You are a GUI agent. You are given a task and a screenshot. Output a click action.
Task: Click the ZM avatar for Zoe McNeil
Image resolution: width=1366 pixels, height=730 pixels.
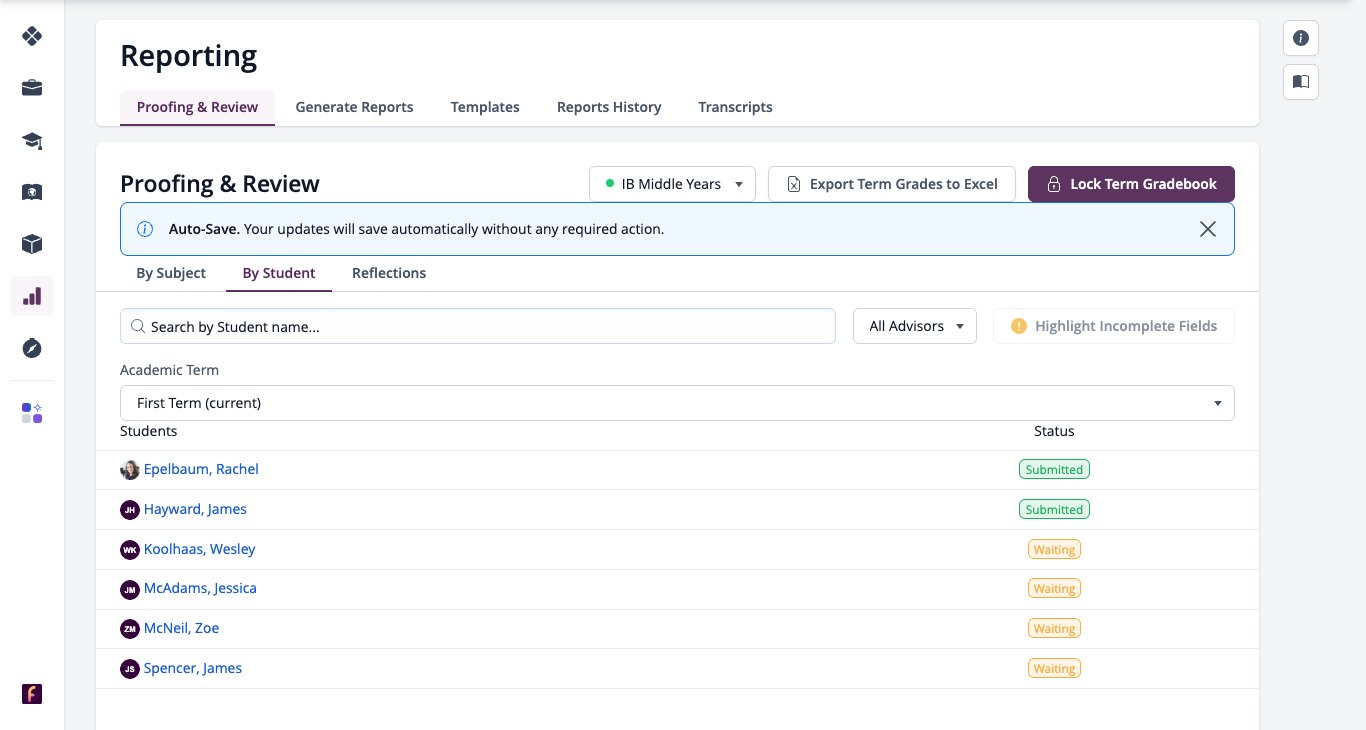pos(130,629)
